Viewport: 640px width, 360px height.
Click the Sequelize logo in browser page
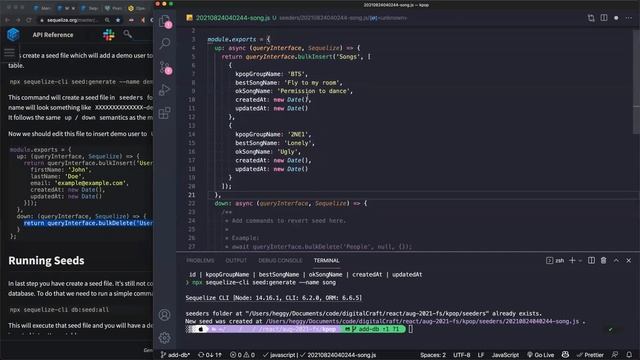point(13,35)
